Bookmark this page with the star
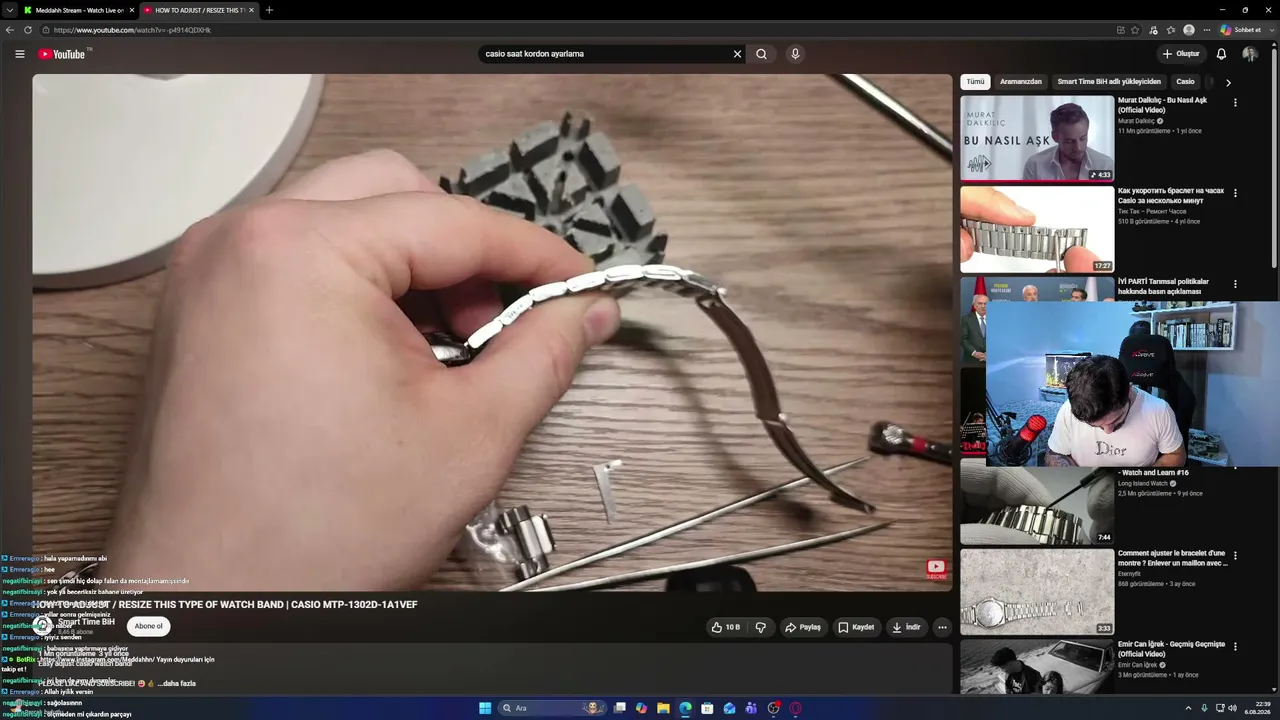This screenshot has height=720, width=1280. (x=1135, y=30)
